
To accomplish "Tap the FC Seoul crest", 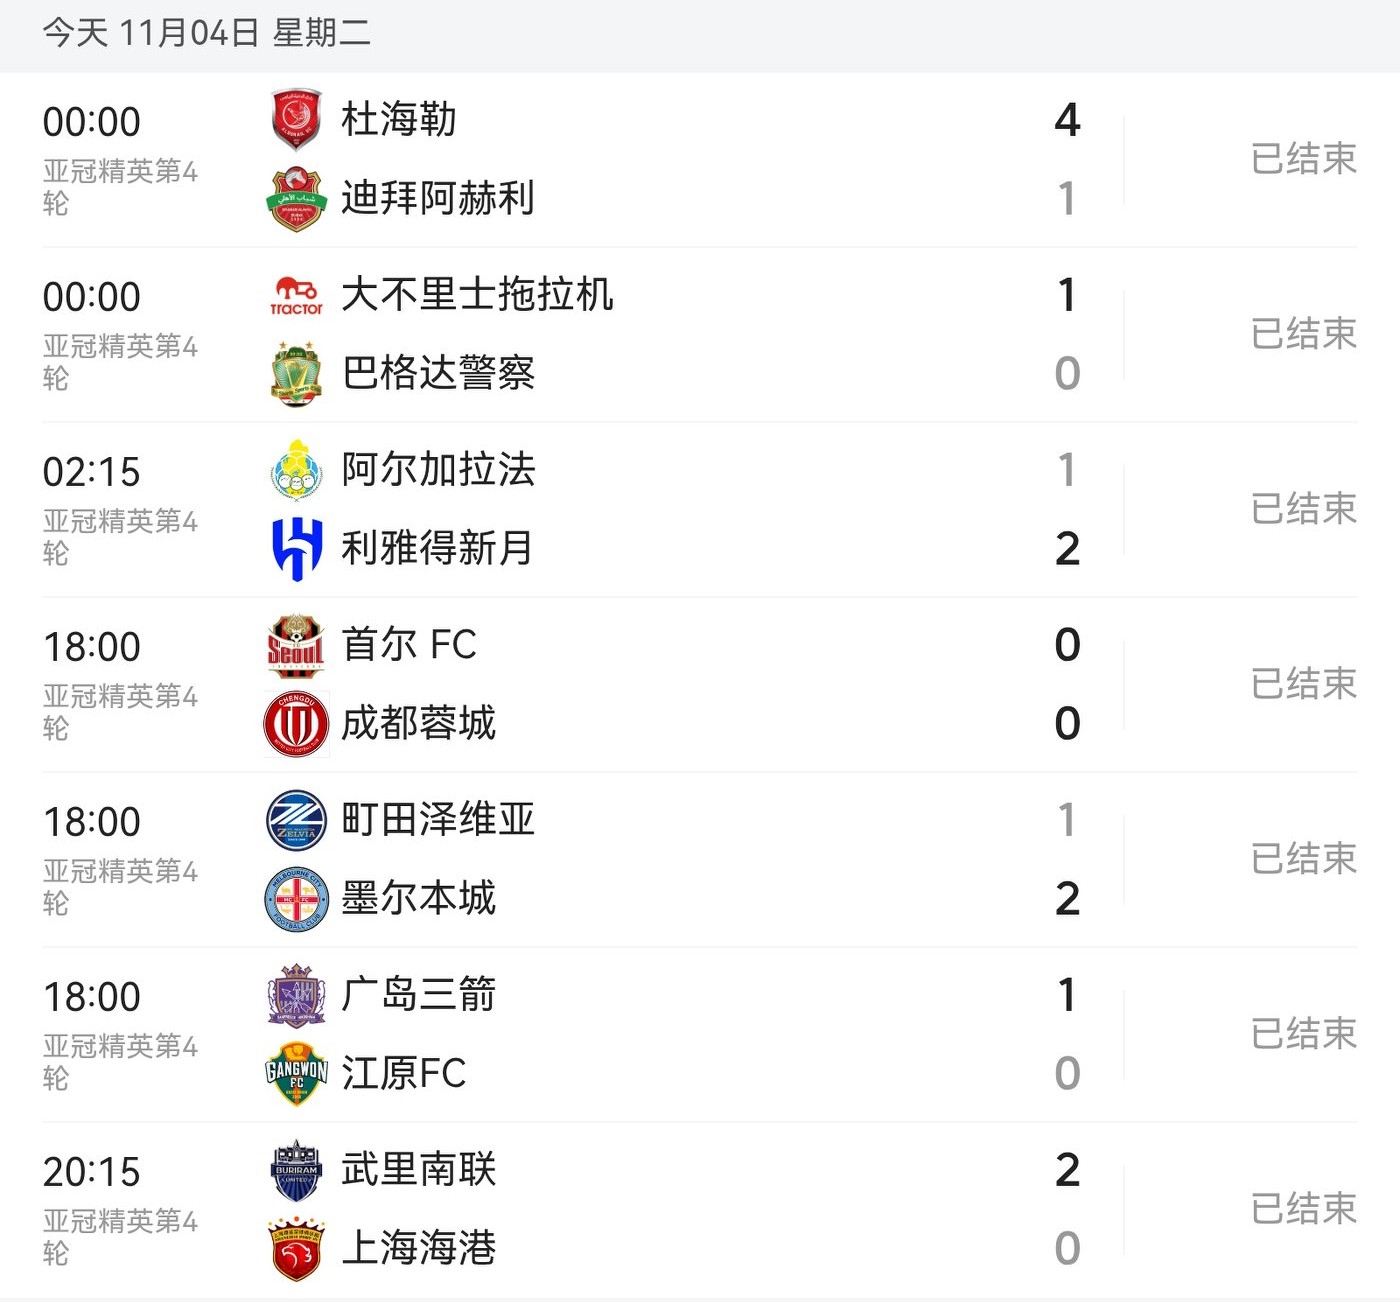I will pyautogui.click(x=296, y=645).
